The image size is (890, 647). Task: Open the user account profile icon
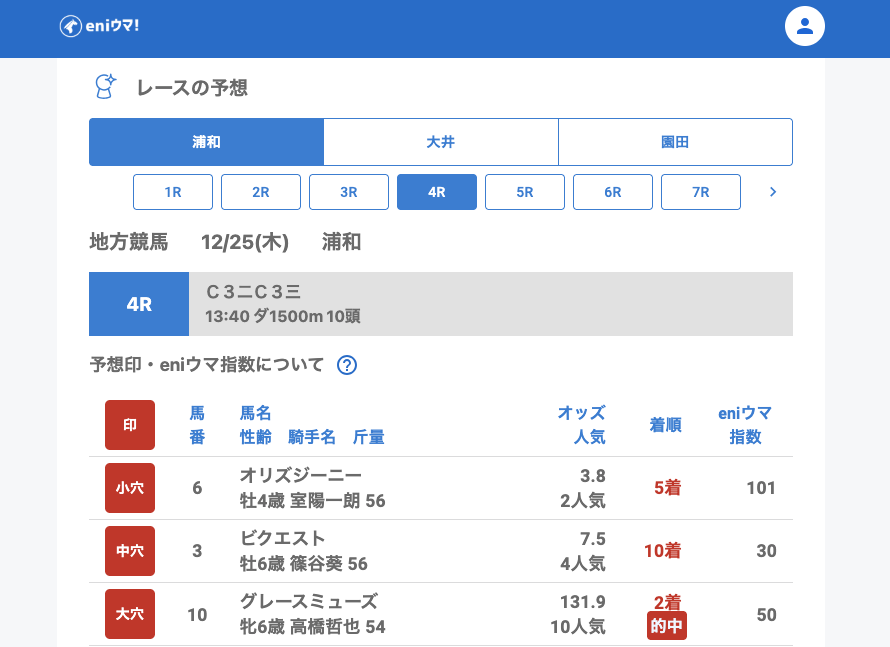click(x=804, y=26)
